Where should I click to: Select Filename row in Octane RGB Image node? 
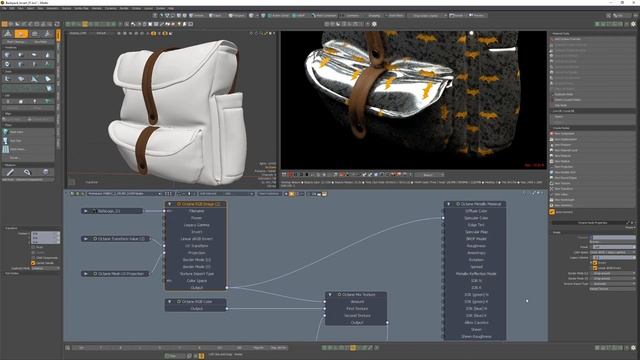(x=196, y=211)
